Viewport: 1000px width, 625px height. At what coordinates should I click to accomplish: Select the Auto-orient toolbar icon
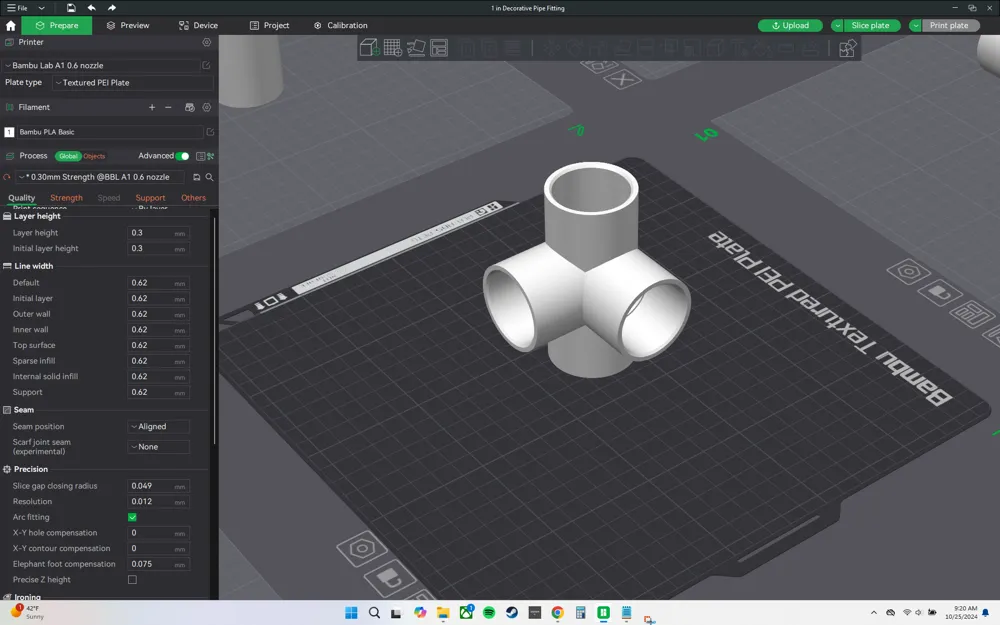[417, 46]
